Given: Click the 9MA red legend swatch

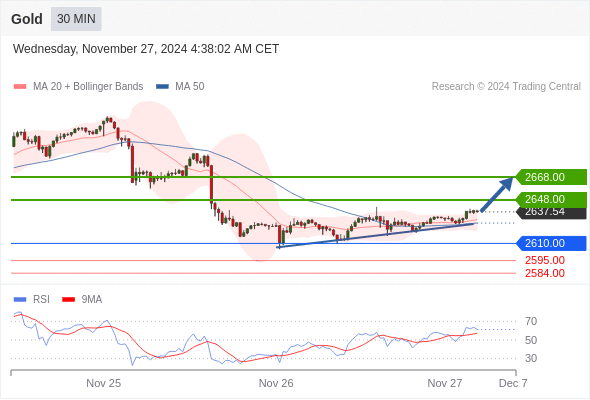Looking at the screenshot, I should coord(68,300).
